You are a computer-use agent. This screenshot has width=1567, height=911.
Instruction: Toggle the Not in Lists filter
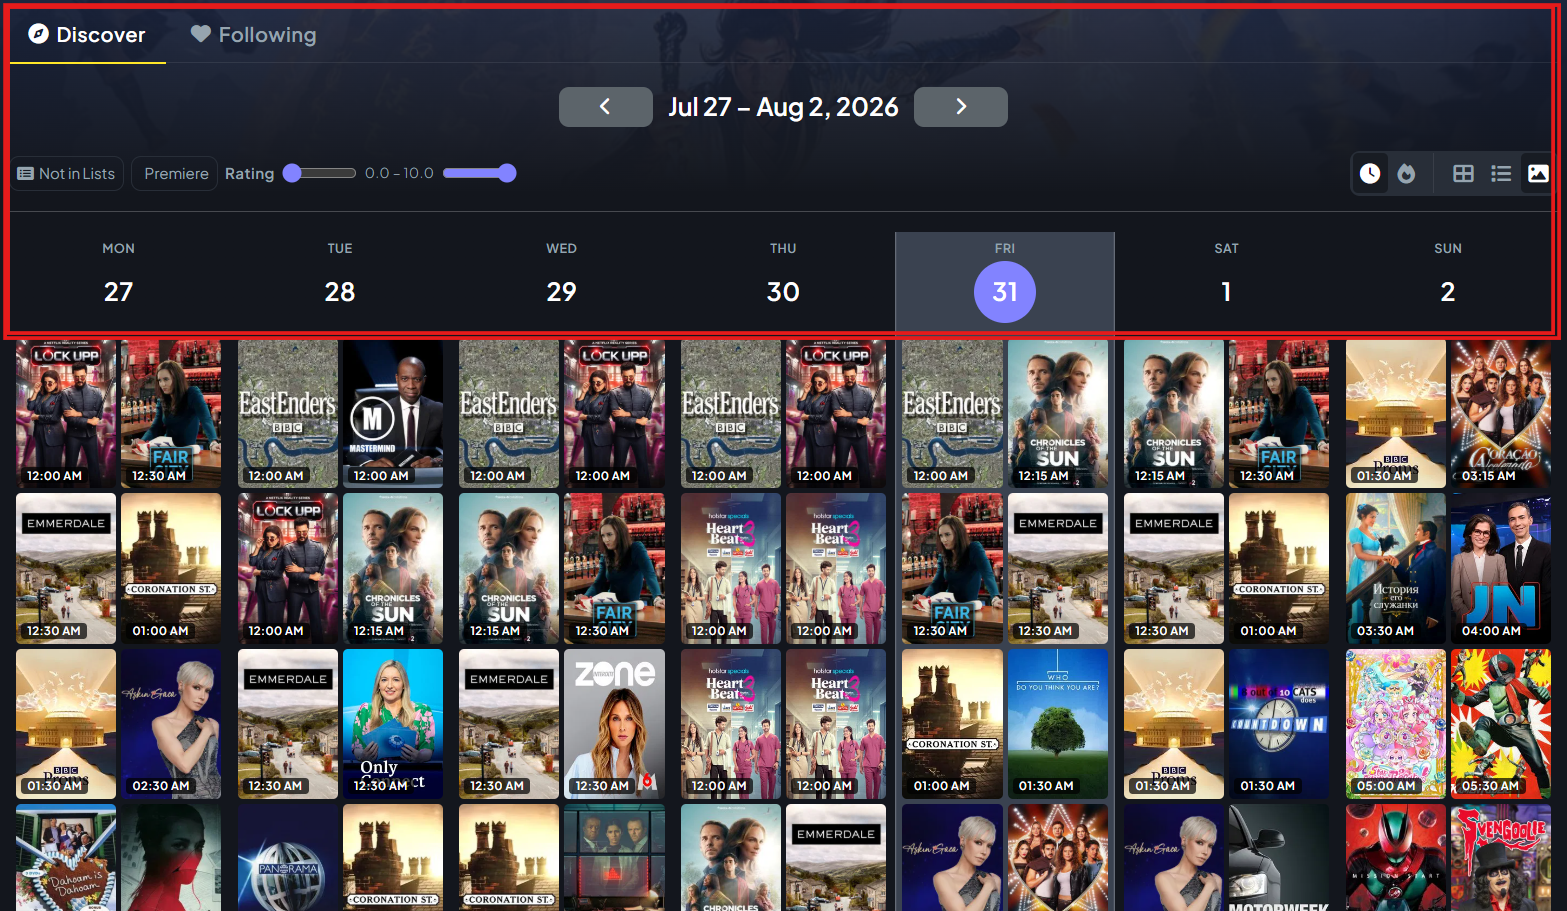[x=67, y=174]
